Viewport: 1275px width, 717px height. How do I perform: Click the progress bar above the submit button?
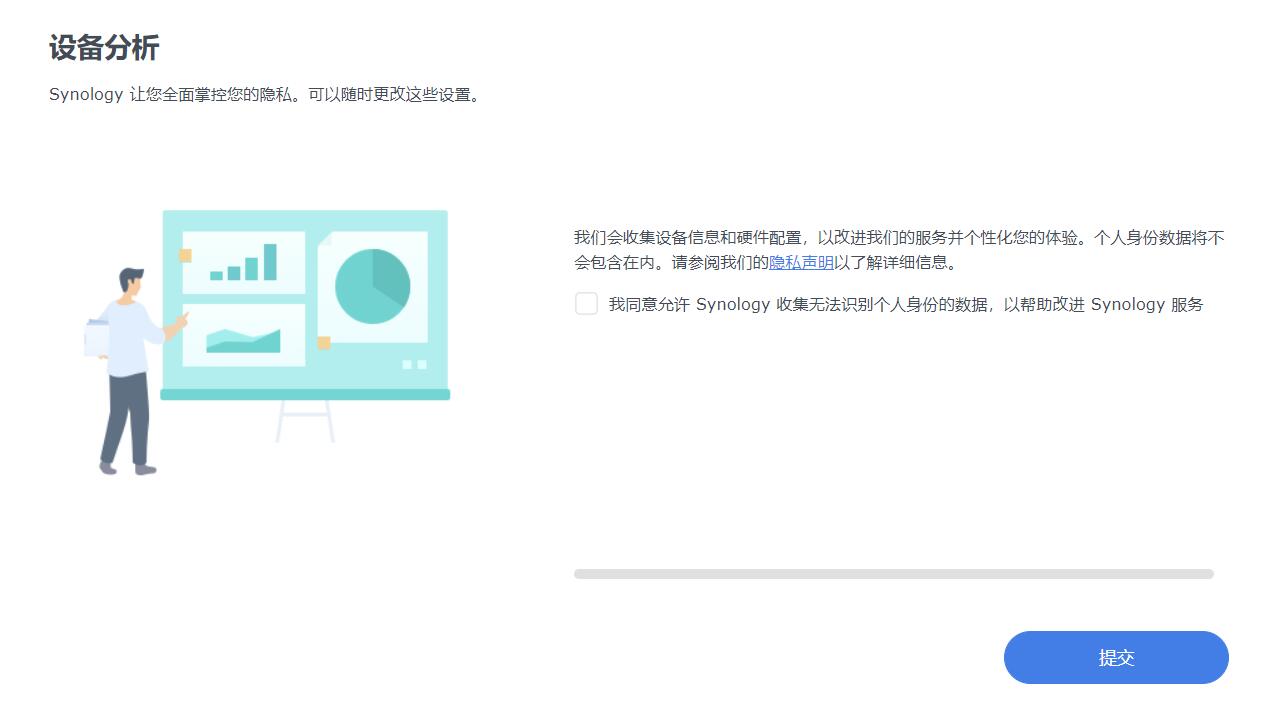894,573
